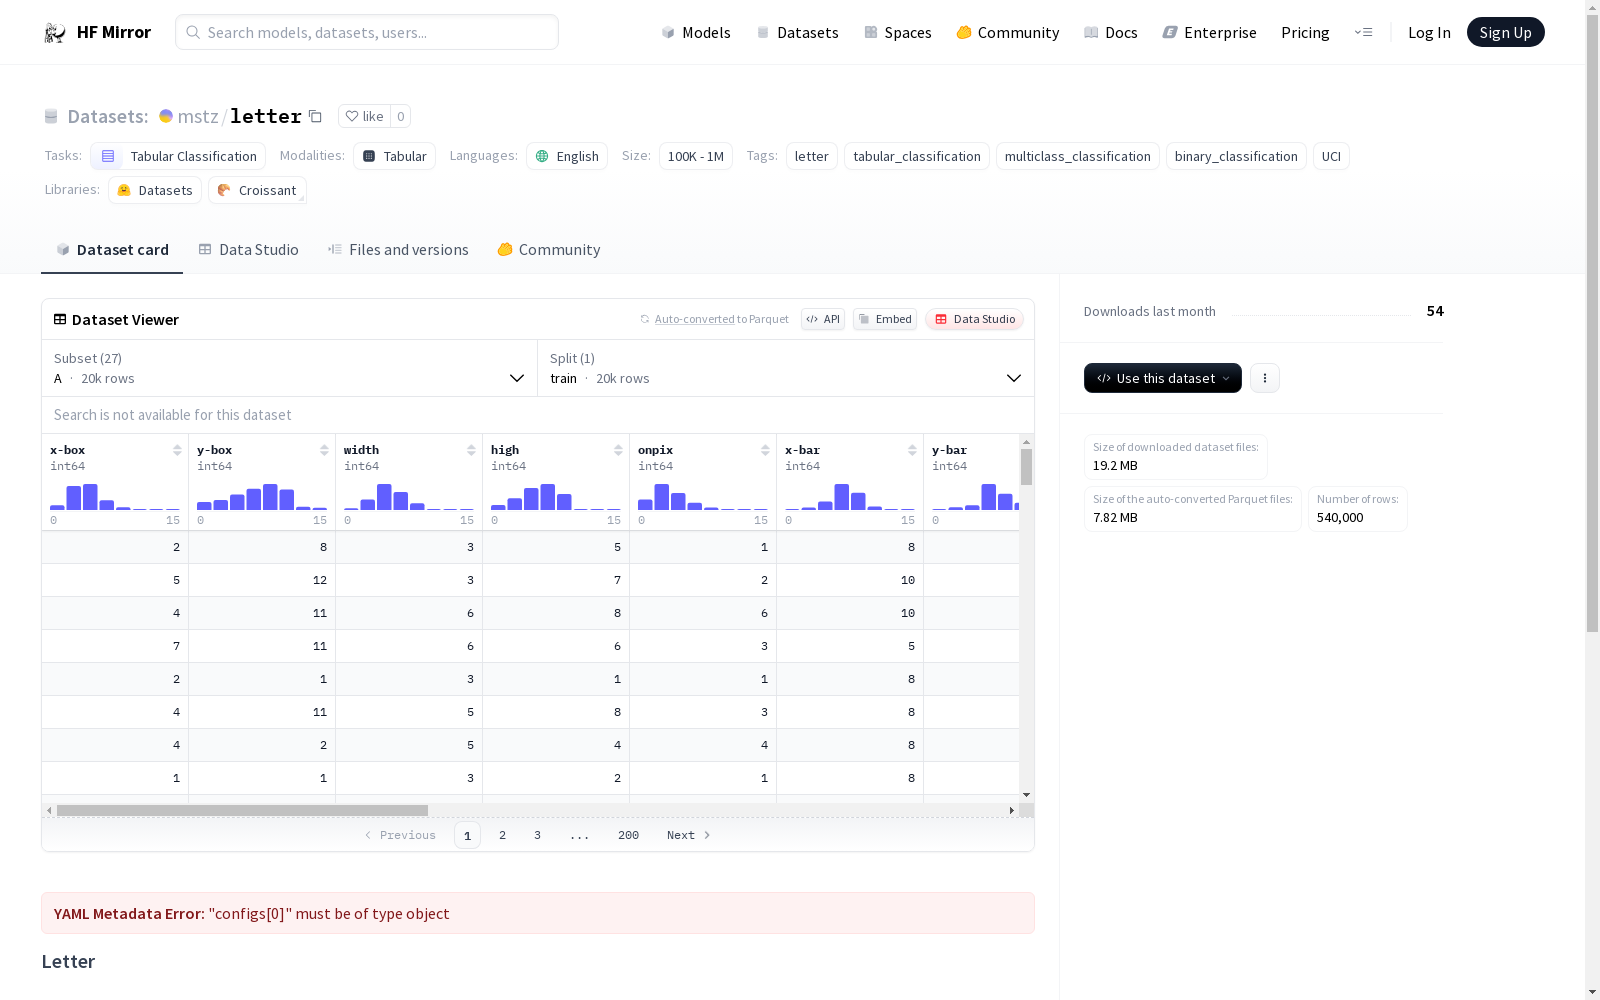Open Pricing page link
1600x1000 pixels.
coord(1305,33)
